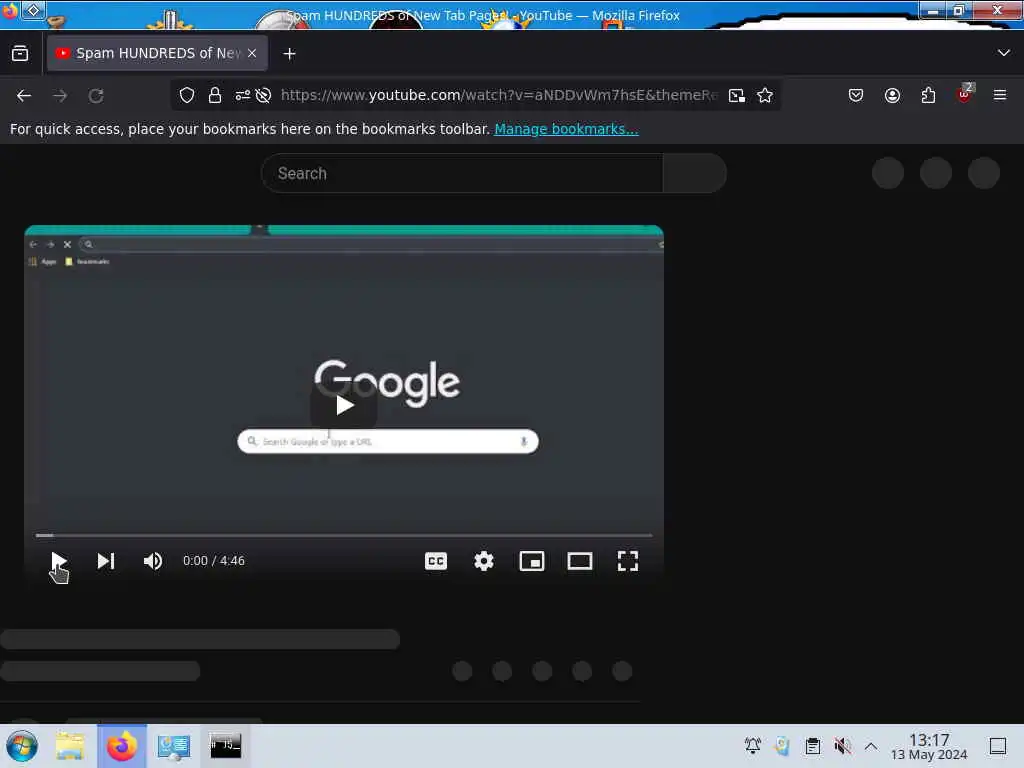
Task: Save page to Pocket
Action: 856,95
